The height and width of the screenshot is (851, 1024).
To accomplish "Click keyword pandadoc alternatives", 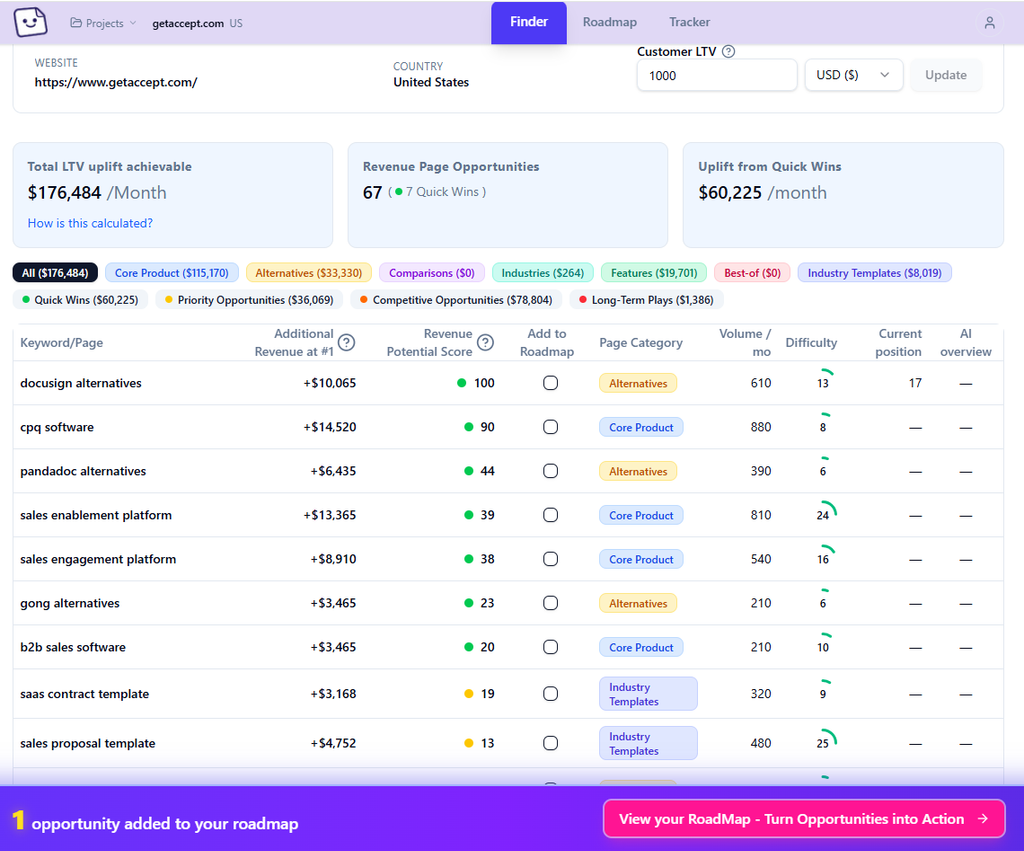I will (x=83, y=471).
